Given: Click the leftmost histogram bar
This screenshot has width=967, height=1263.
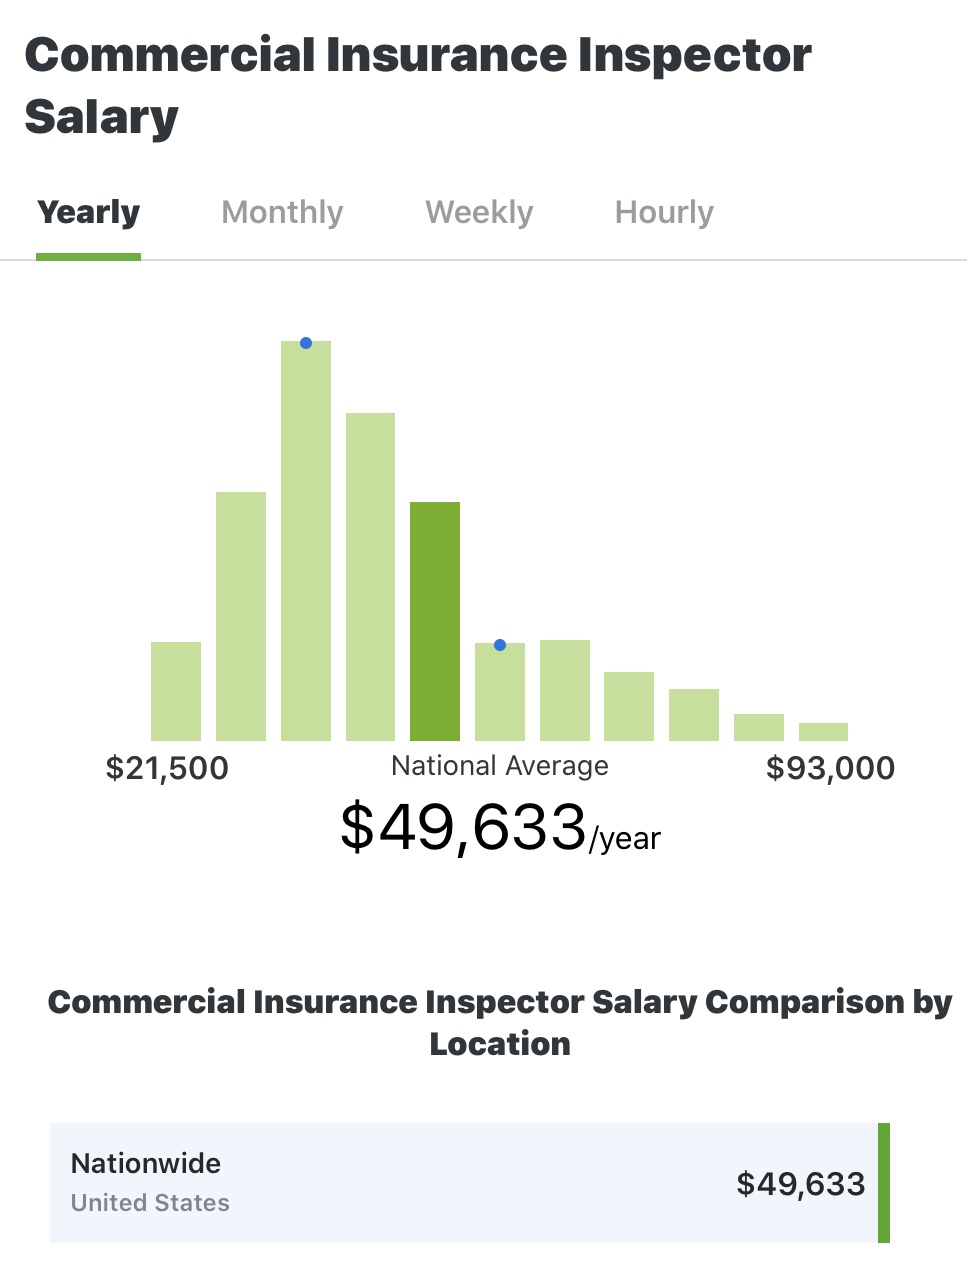Looking at the screenshot, I should pos(176,690).
